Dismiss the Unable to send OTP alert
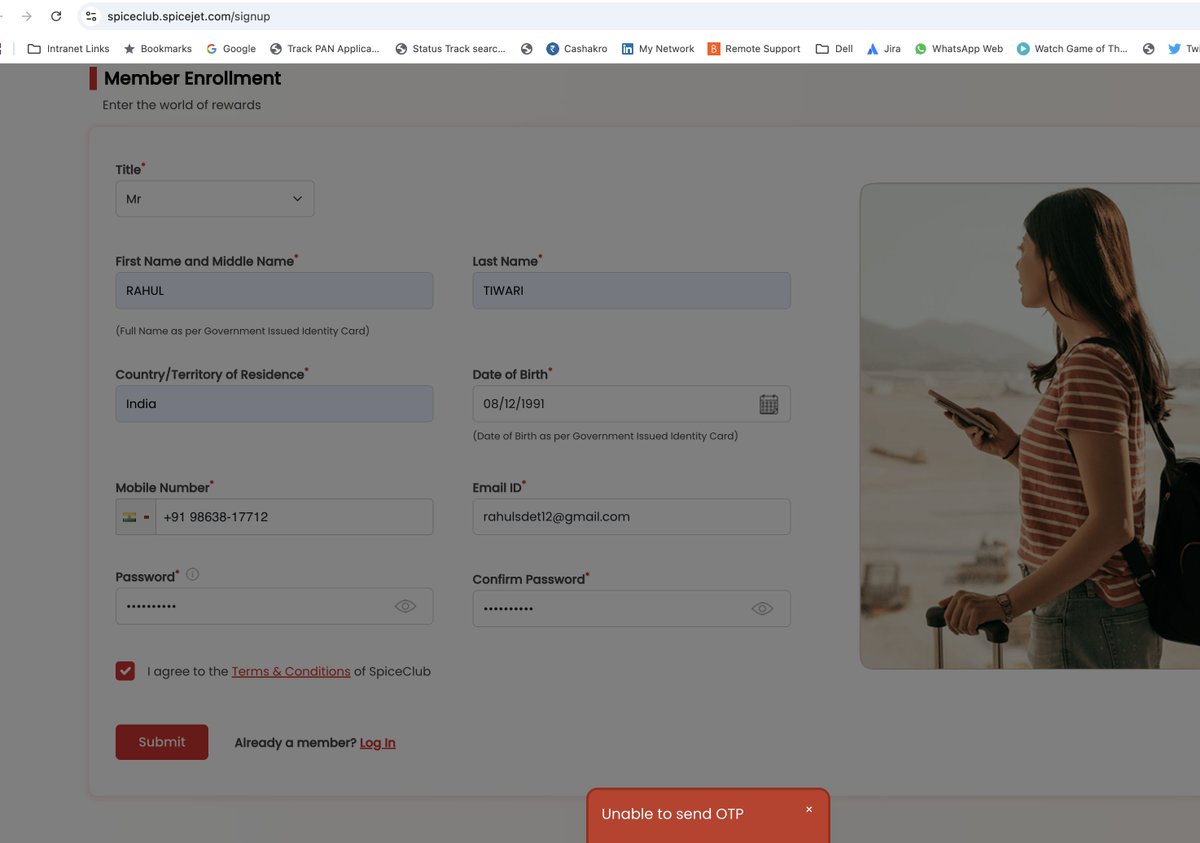The height and width of the screenshot is (843, 1200). [x=809, y=809]
